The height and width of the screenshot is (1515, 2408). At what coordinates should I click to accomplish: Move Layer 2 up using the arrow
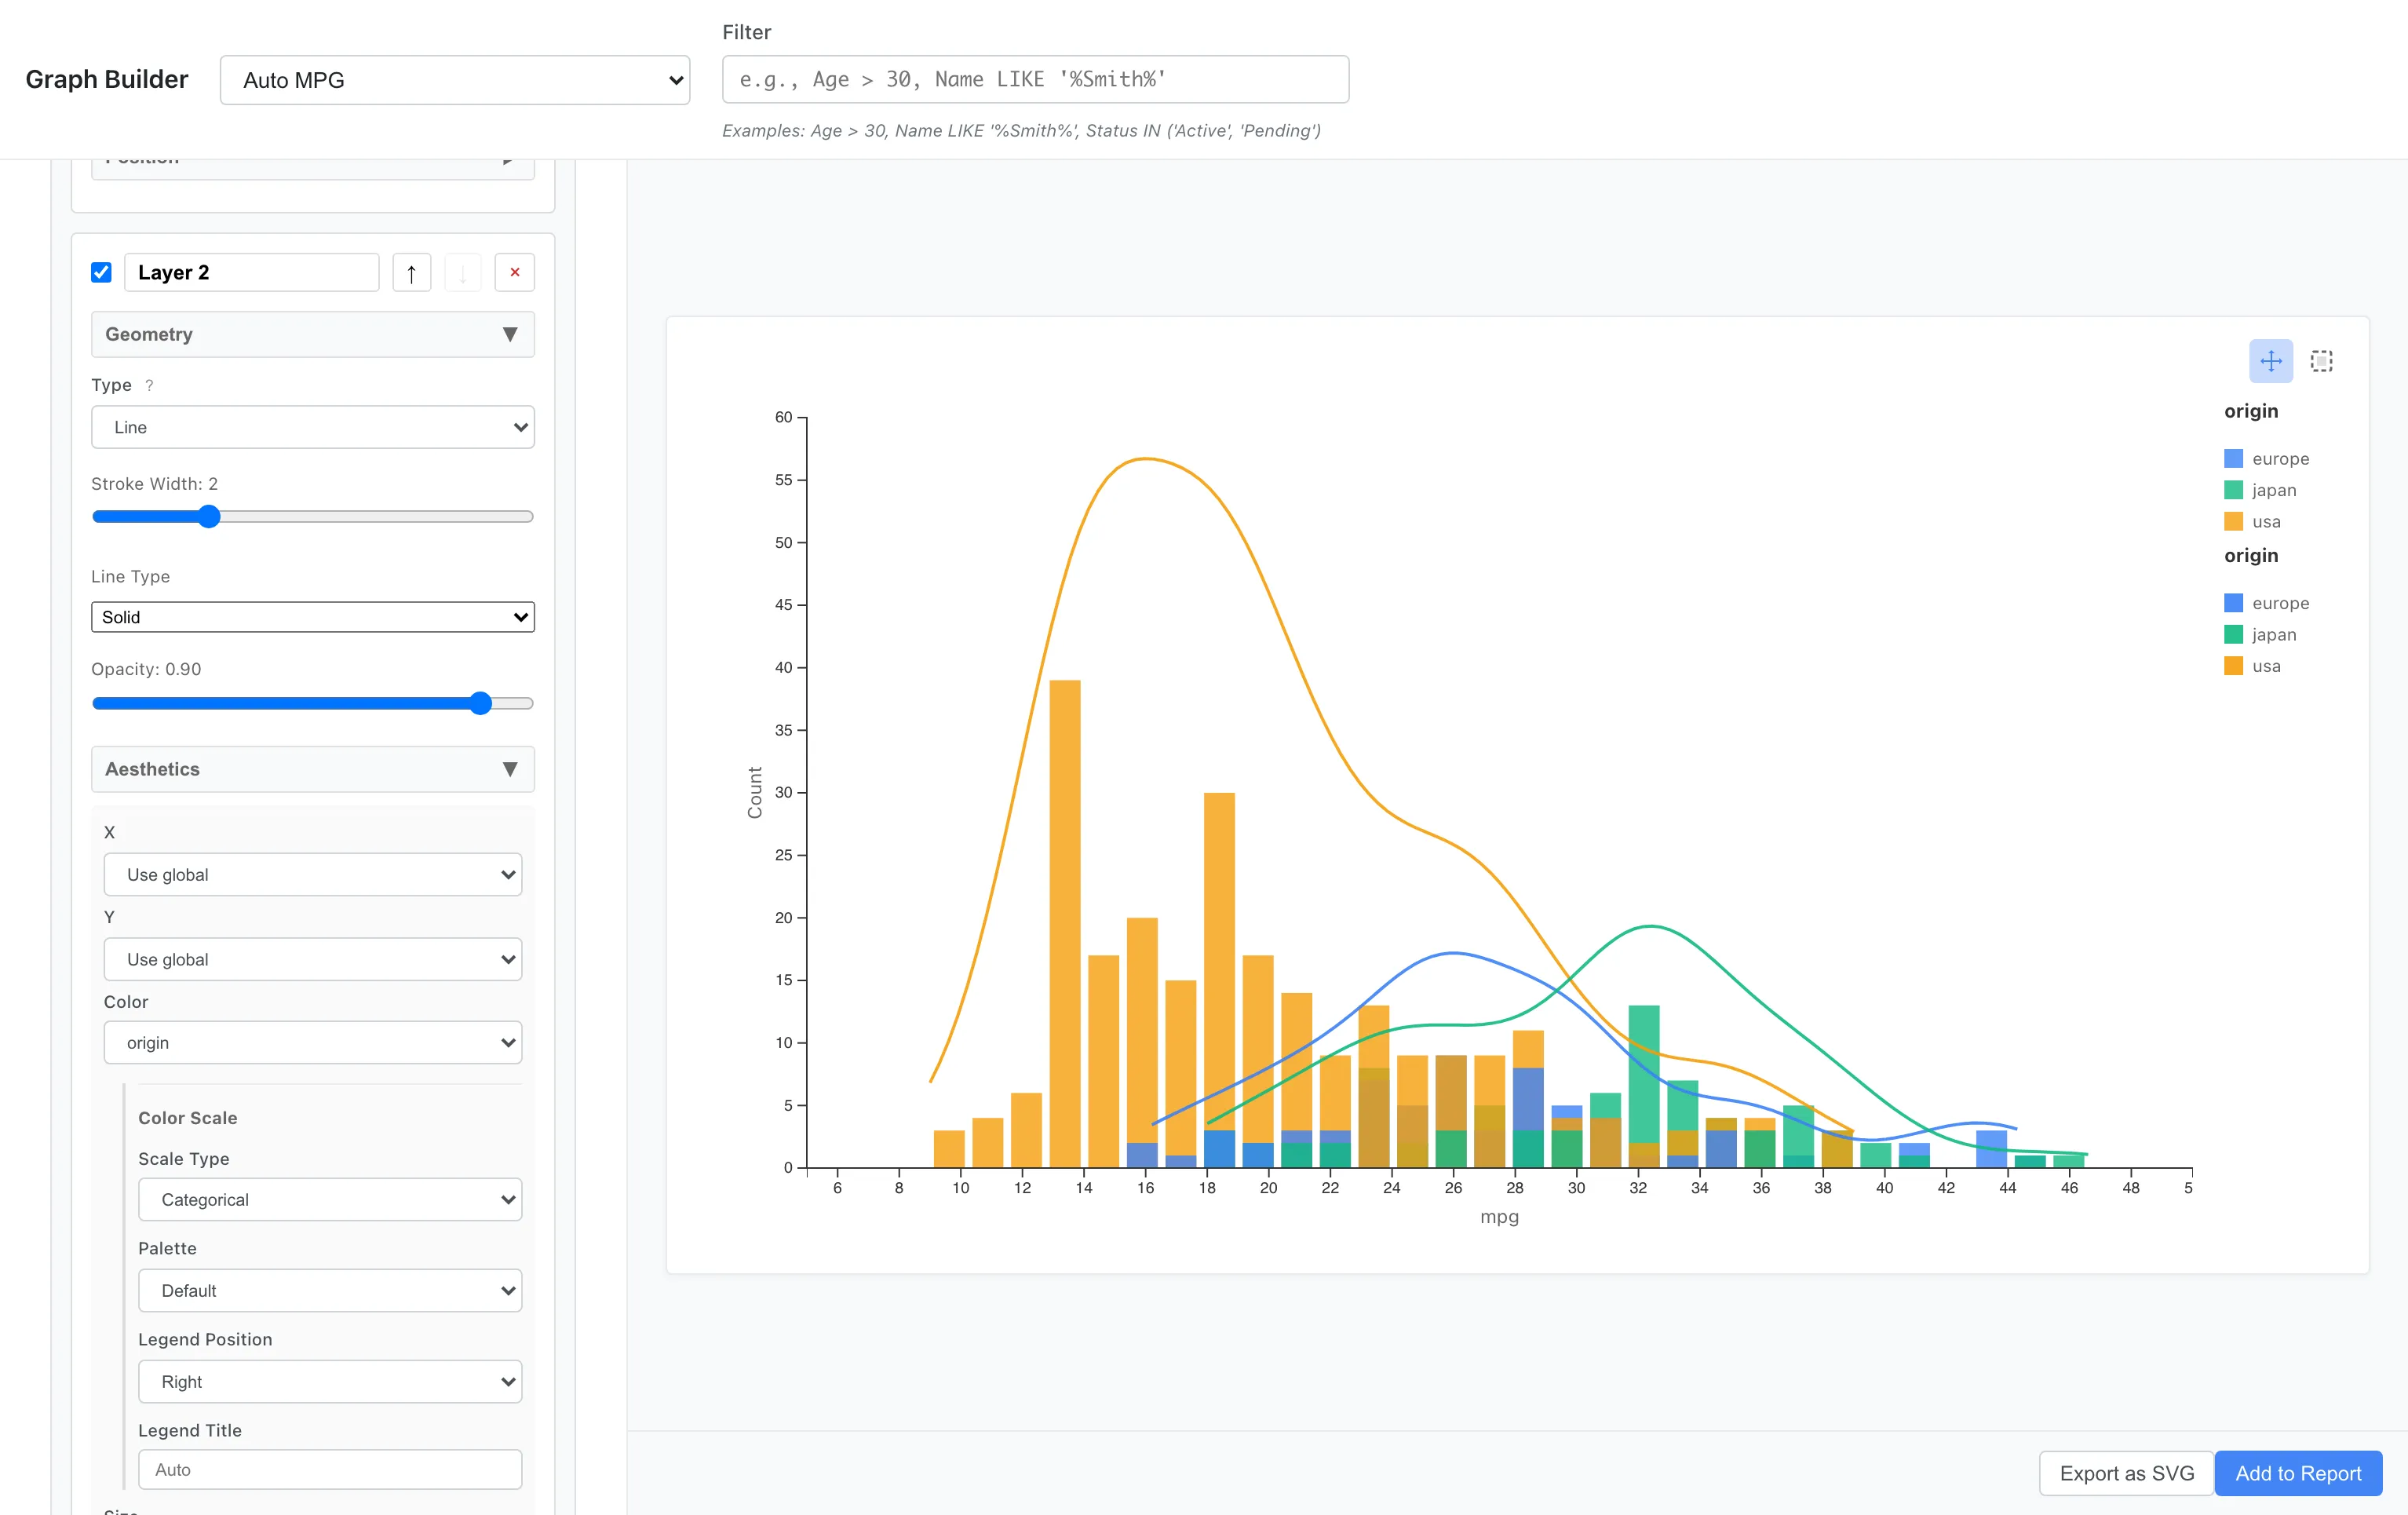[411, 272]
